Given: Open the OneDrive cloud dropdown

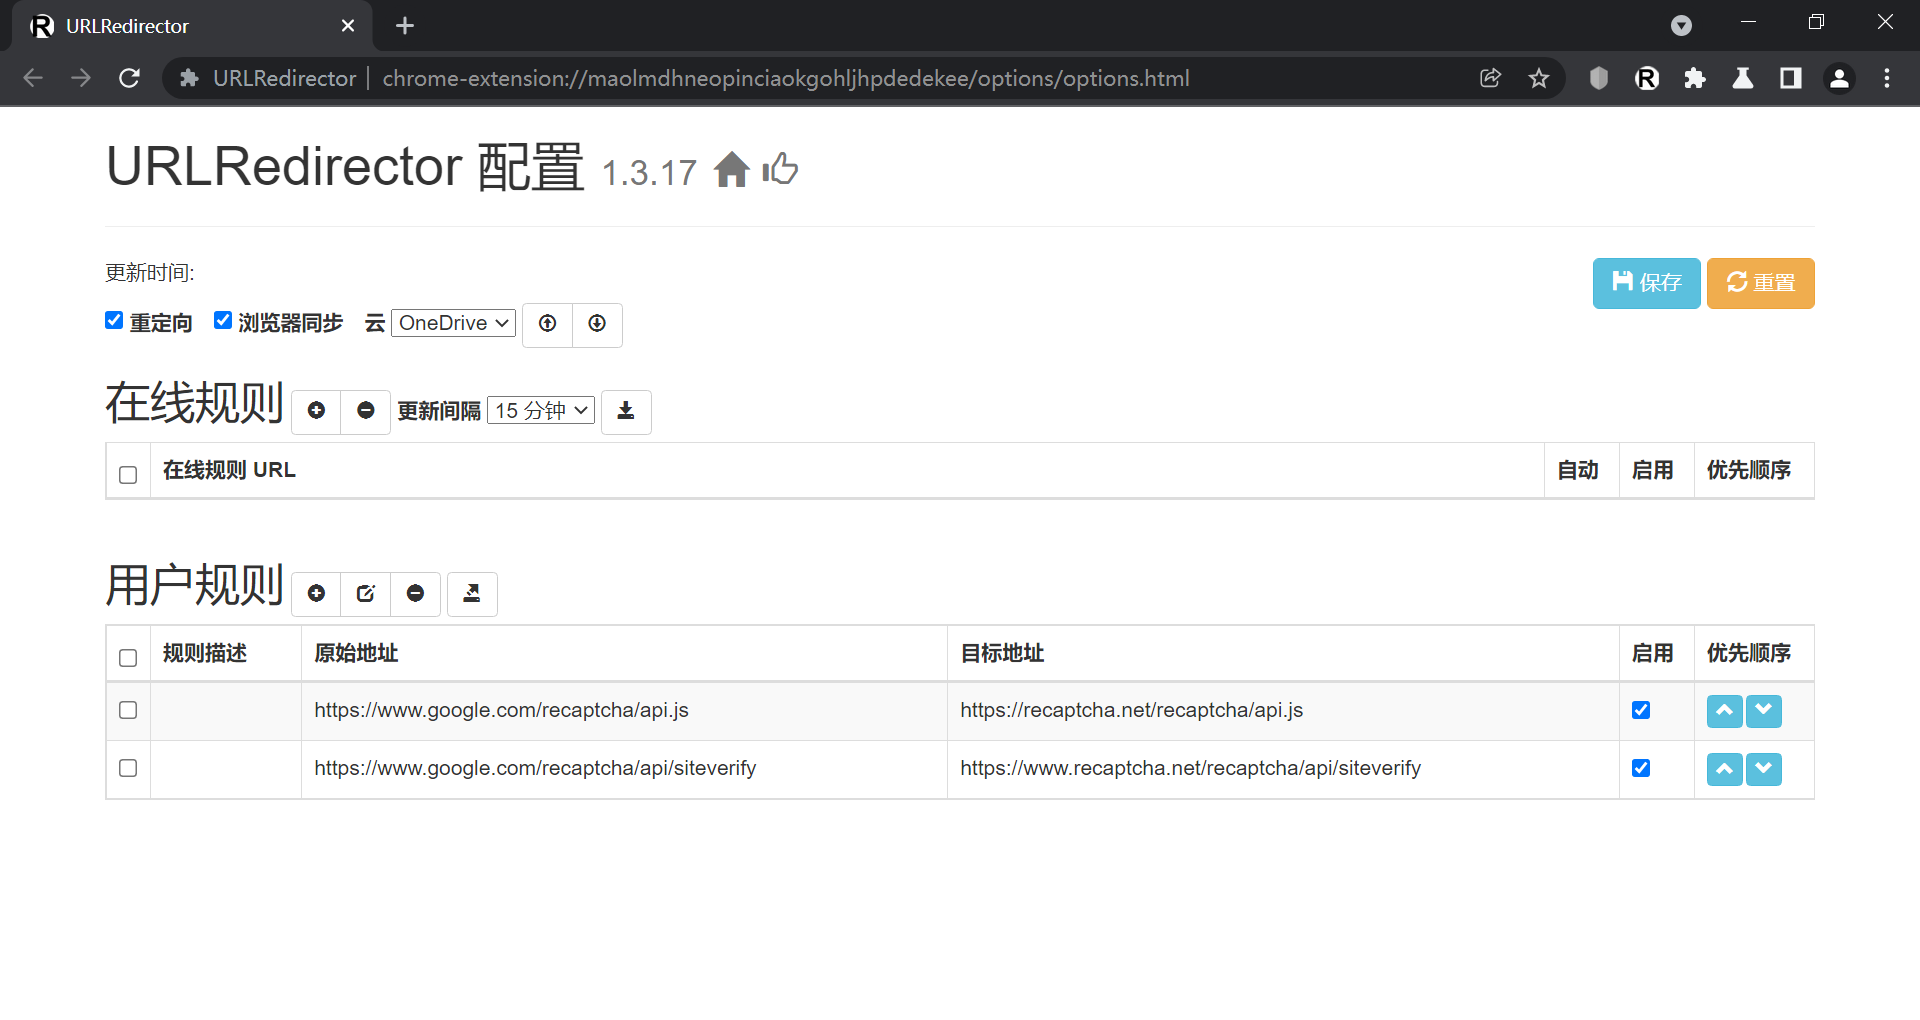Looking at the screenshot, I should [453, 323].
